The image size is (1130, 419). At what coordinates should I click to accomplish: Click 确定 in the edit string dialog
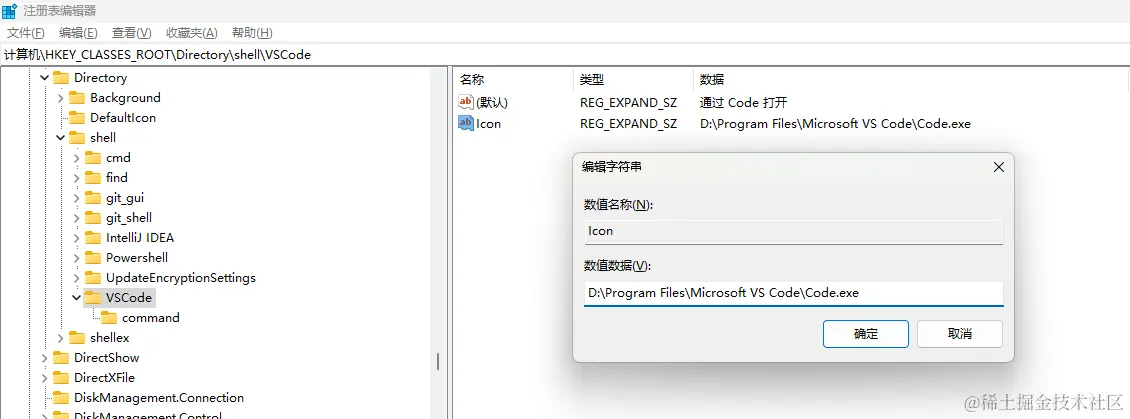point(866,334)
